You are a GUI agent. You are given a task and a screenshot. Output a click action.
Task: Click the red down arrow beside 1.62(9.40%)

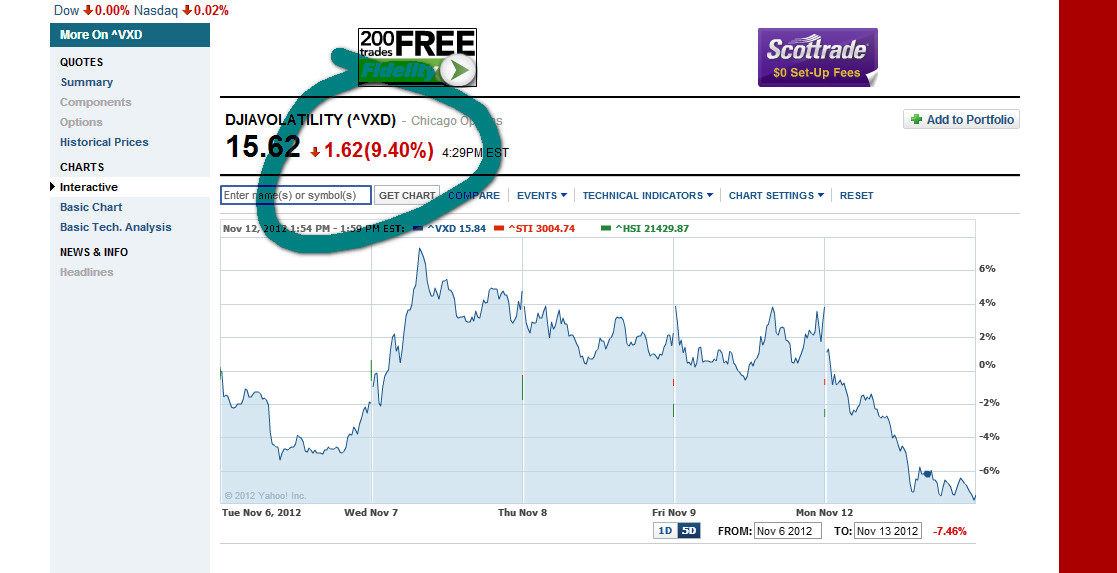[x=316, y=152]
